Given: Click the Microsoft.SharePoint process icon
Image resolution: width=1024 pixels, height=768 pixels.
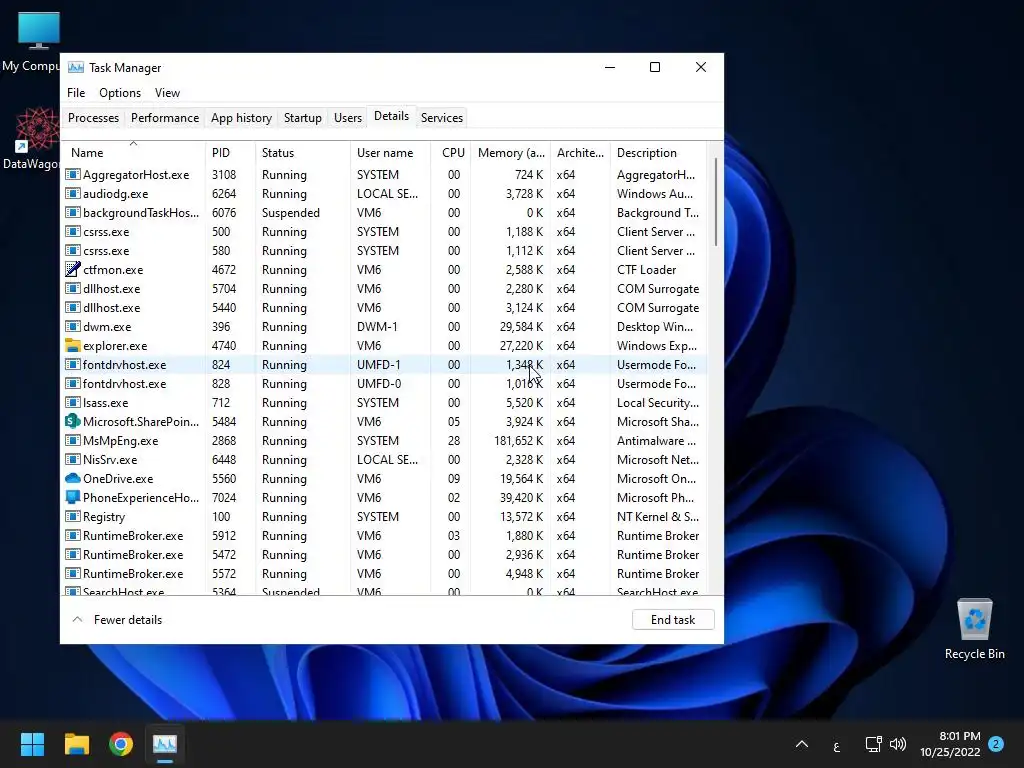Looking at the screenshot, I should tap(72, 421).
